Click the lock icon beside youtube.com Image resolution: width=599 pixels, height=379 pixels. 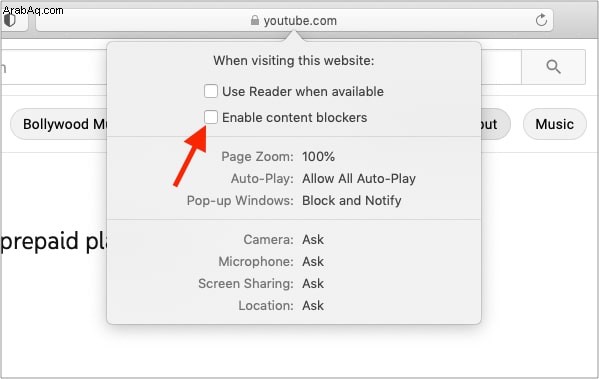pos(254,20)
